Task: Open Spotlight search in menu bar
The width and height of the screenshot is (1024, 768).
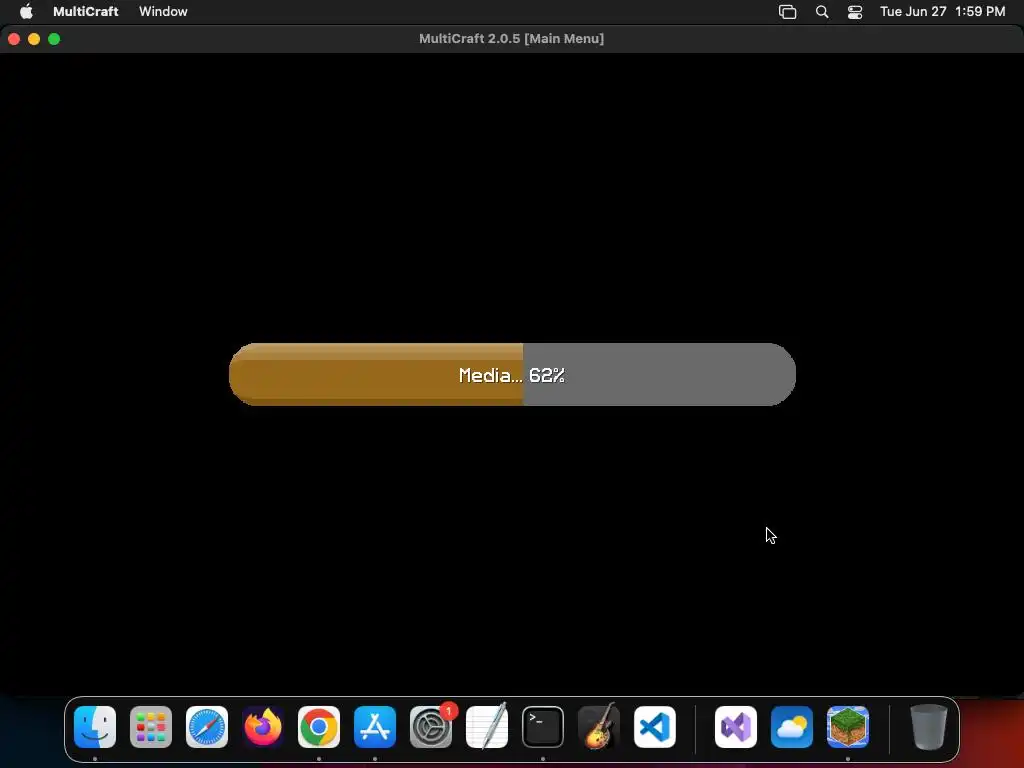Action: click(x=822, y=12)
